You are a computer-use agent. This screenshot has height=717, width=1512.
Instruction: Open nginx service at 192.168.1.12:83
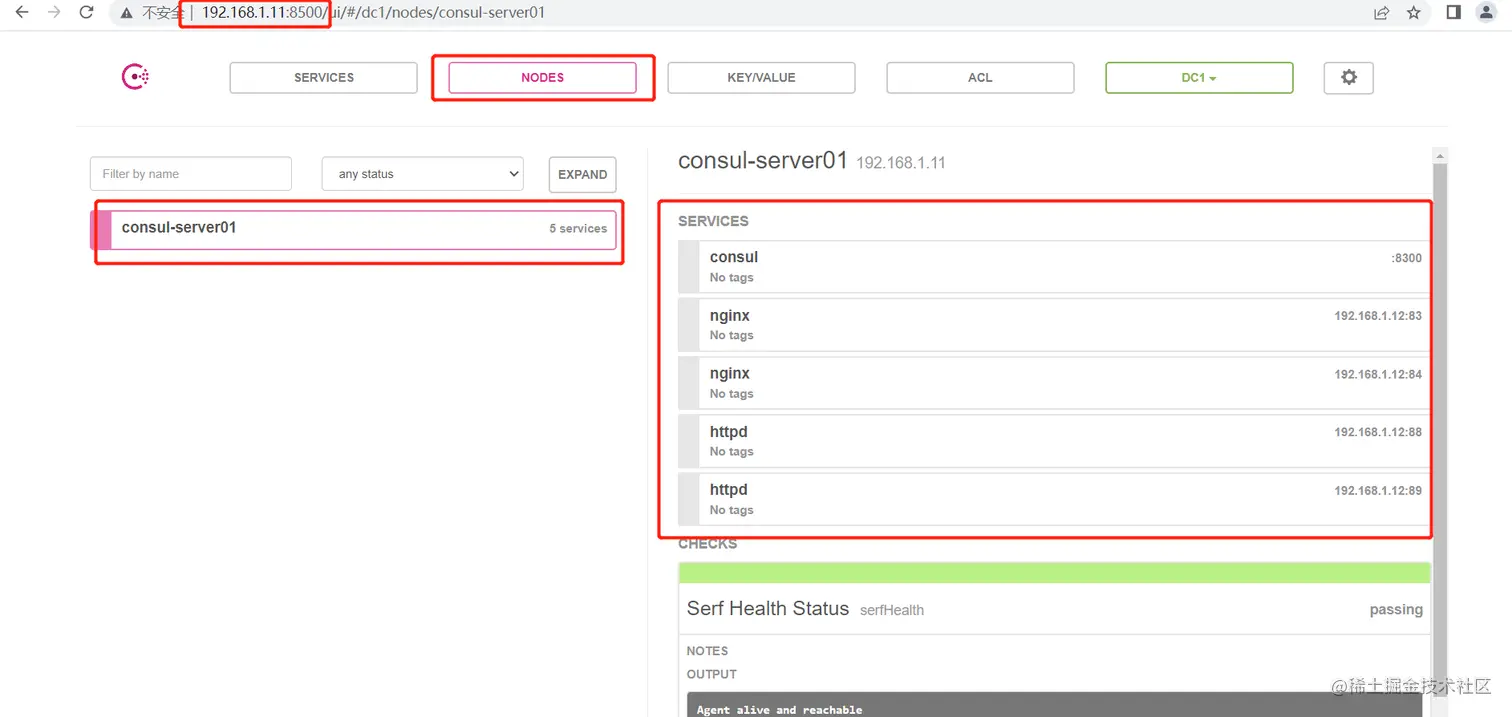pos(1054,325)
